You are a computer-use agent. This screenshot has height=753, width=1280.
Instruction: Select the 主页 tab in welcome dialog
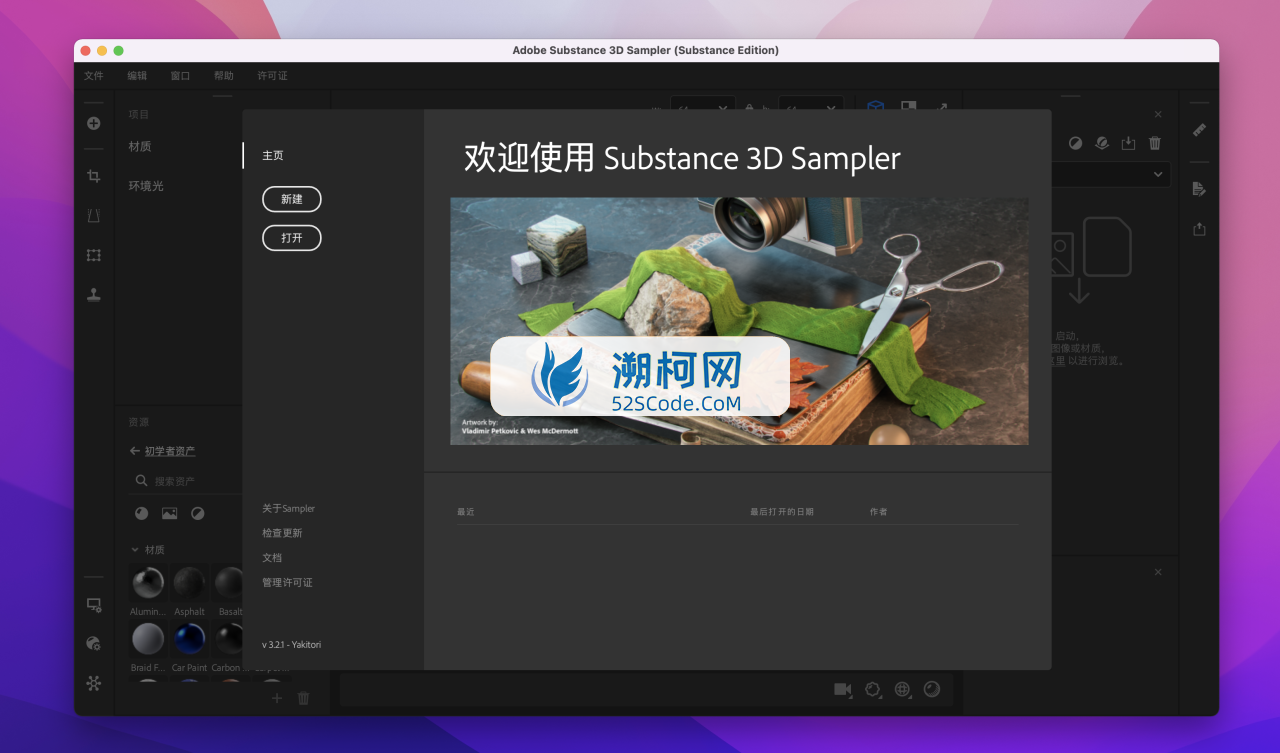point(273,155)
